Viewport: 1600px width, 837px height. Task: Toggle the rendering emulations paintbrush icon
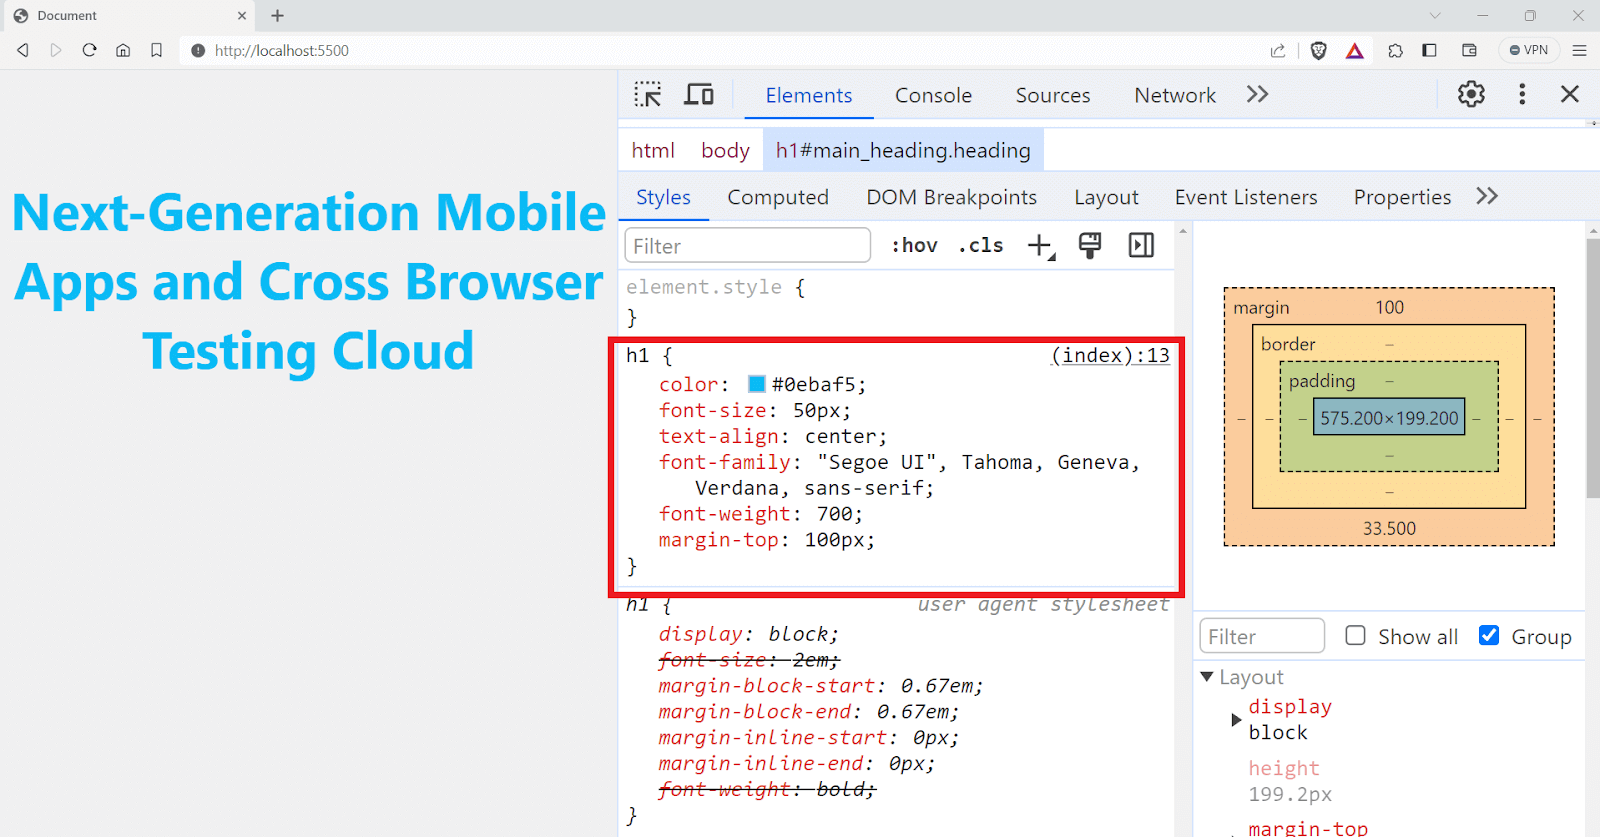pyautogui.click(x=1090, y=246)
